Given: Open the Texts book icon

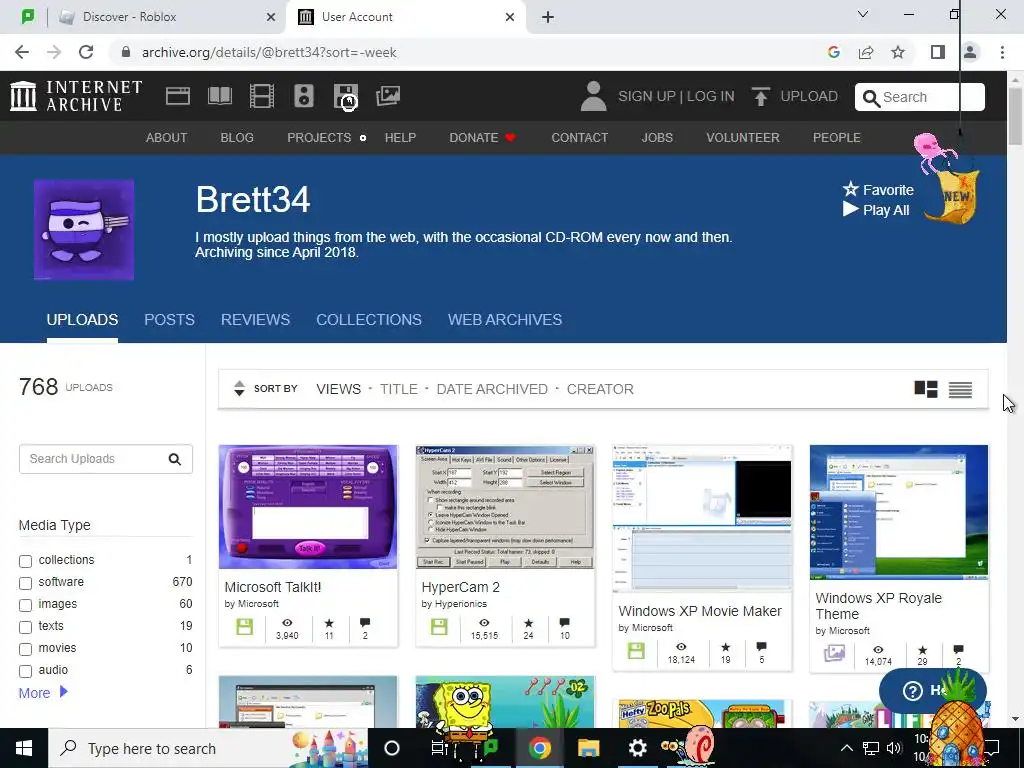Looking at the screenshot, I should [x=220, y=96].
